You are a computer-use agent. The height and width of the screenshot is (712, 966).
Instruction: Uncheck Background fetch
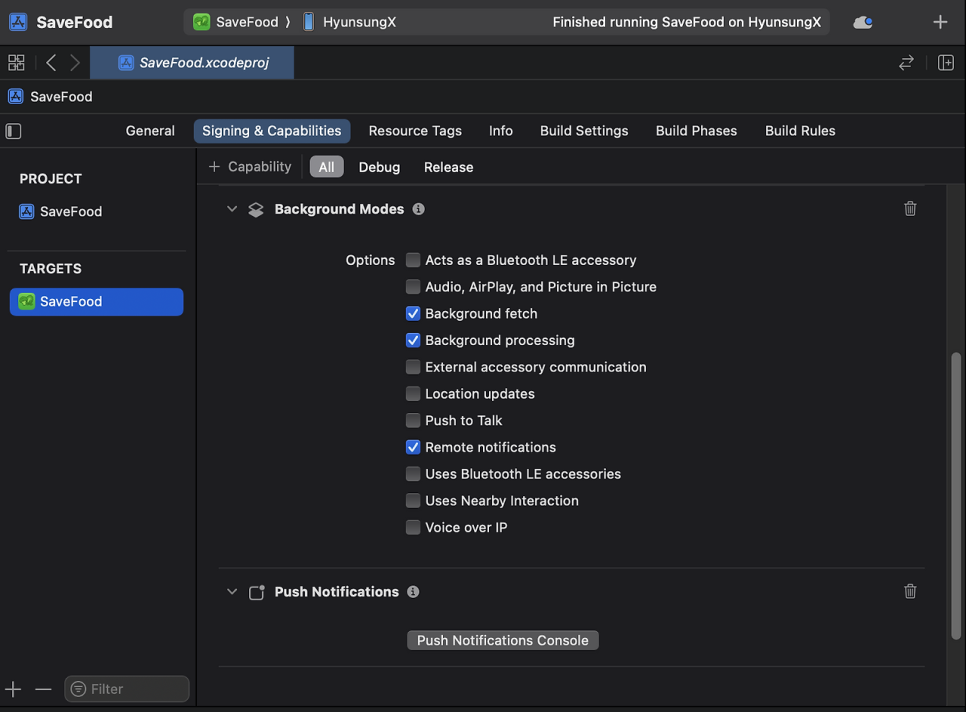click(413, 314)
